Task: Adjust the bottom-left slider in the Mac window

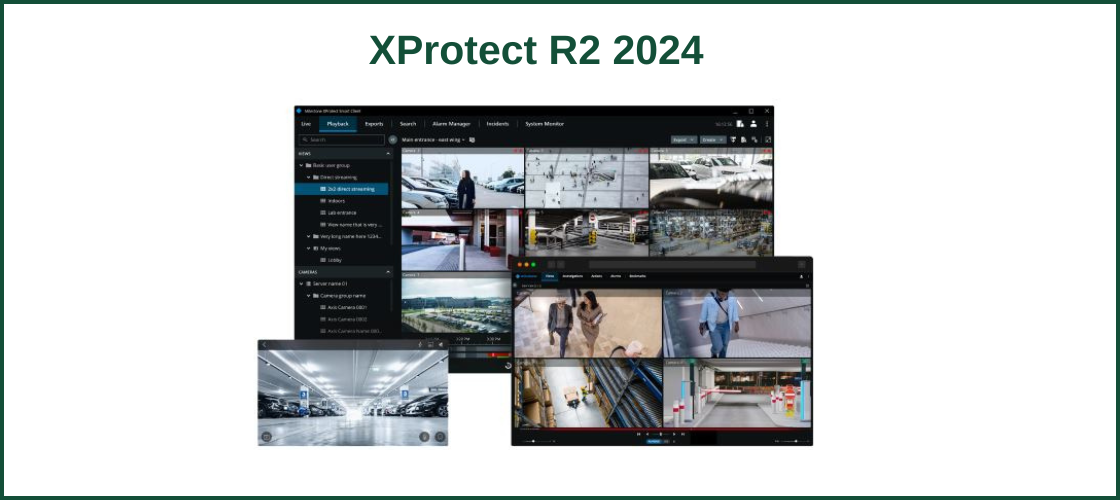Action: [536, 441]
